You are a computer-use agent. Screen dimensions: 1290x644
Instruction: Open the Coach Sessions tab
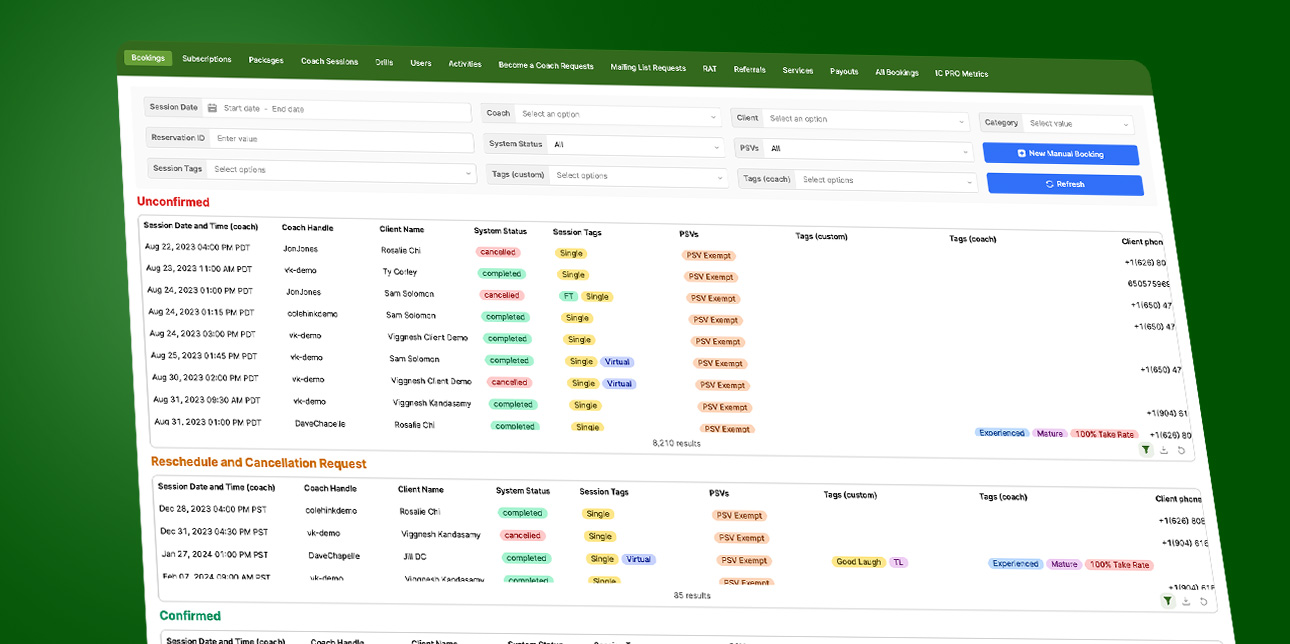pyautogui.click(x=329, y=62)
